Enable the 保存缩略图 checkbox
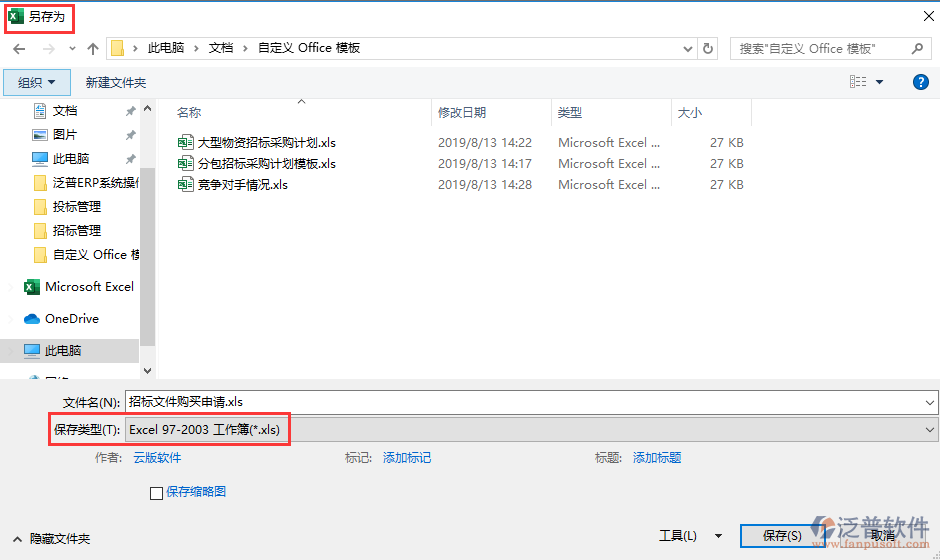The image size is (940, 560). (156, 492)
